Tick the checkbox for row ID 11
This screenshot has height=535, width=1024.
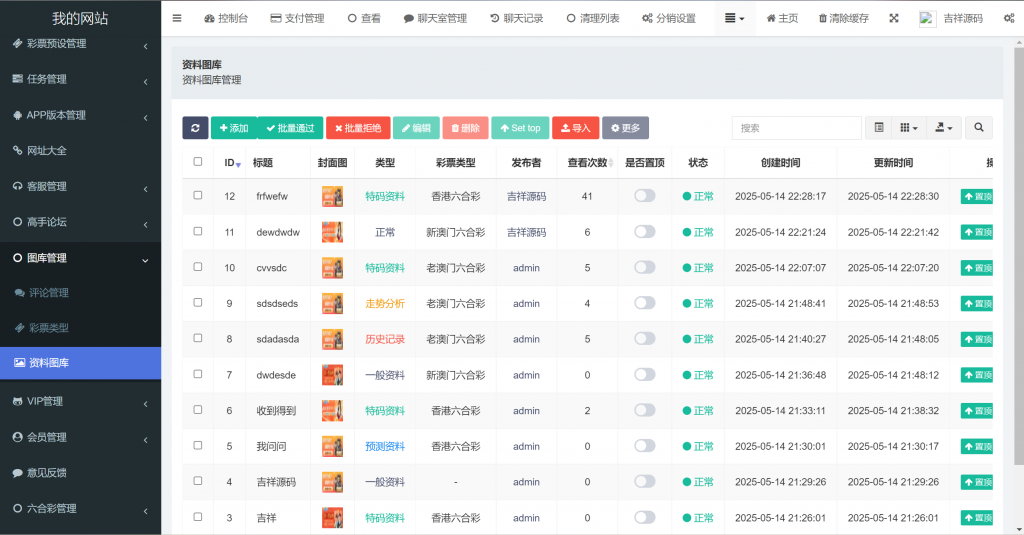pos(198,232)
